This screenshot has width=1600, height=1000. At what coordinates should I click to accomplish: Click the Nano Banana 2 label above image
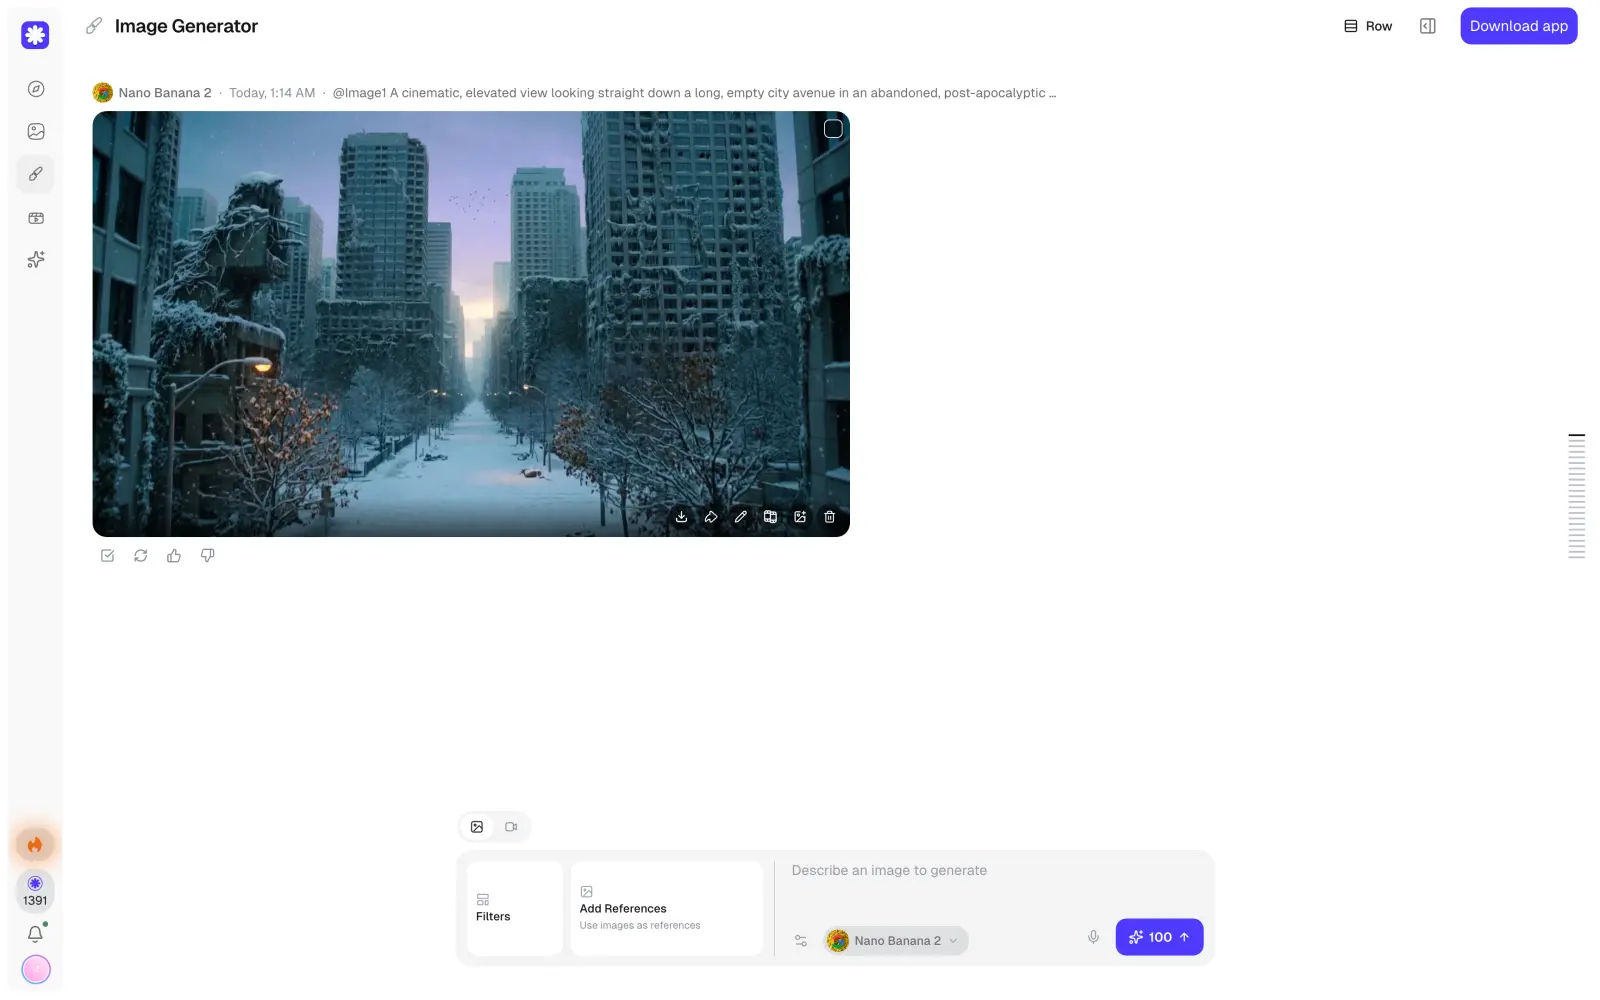click(165, 93)
